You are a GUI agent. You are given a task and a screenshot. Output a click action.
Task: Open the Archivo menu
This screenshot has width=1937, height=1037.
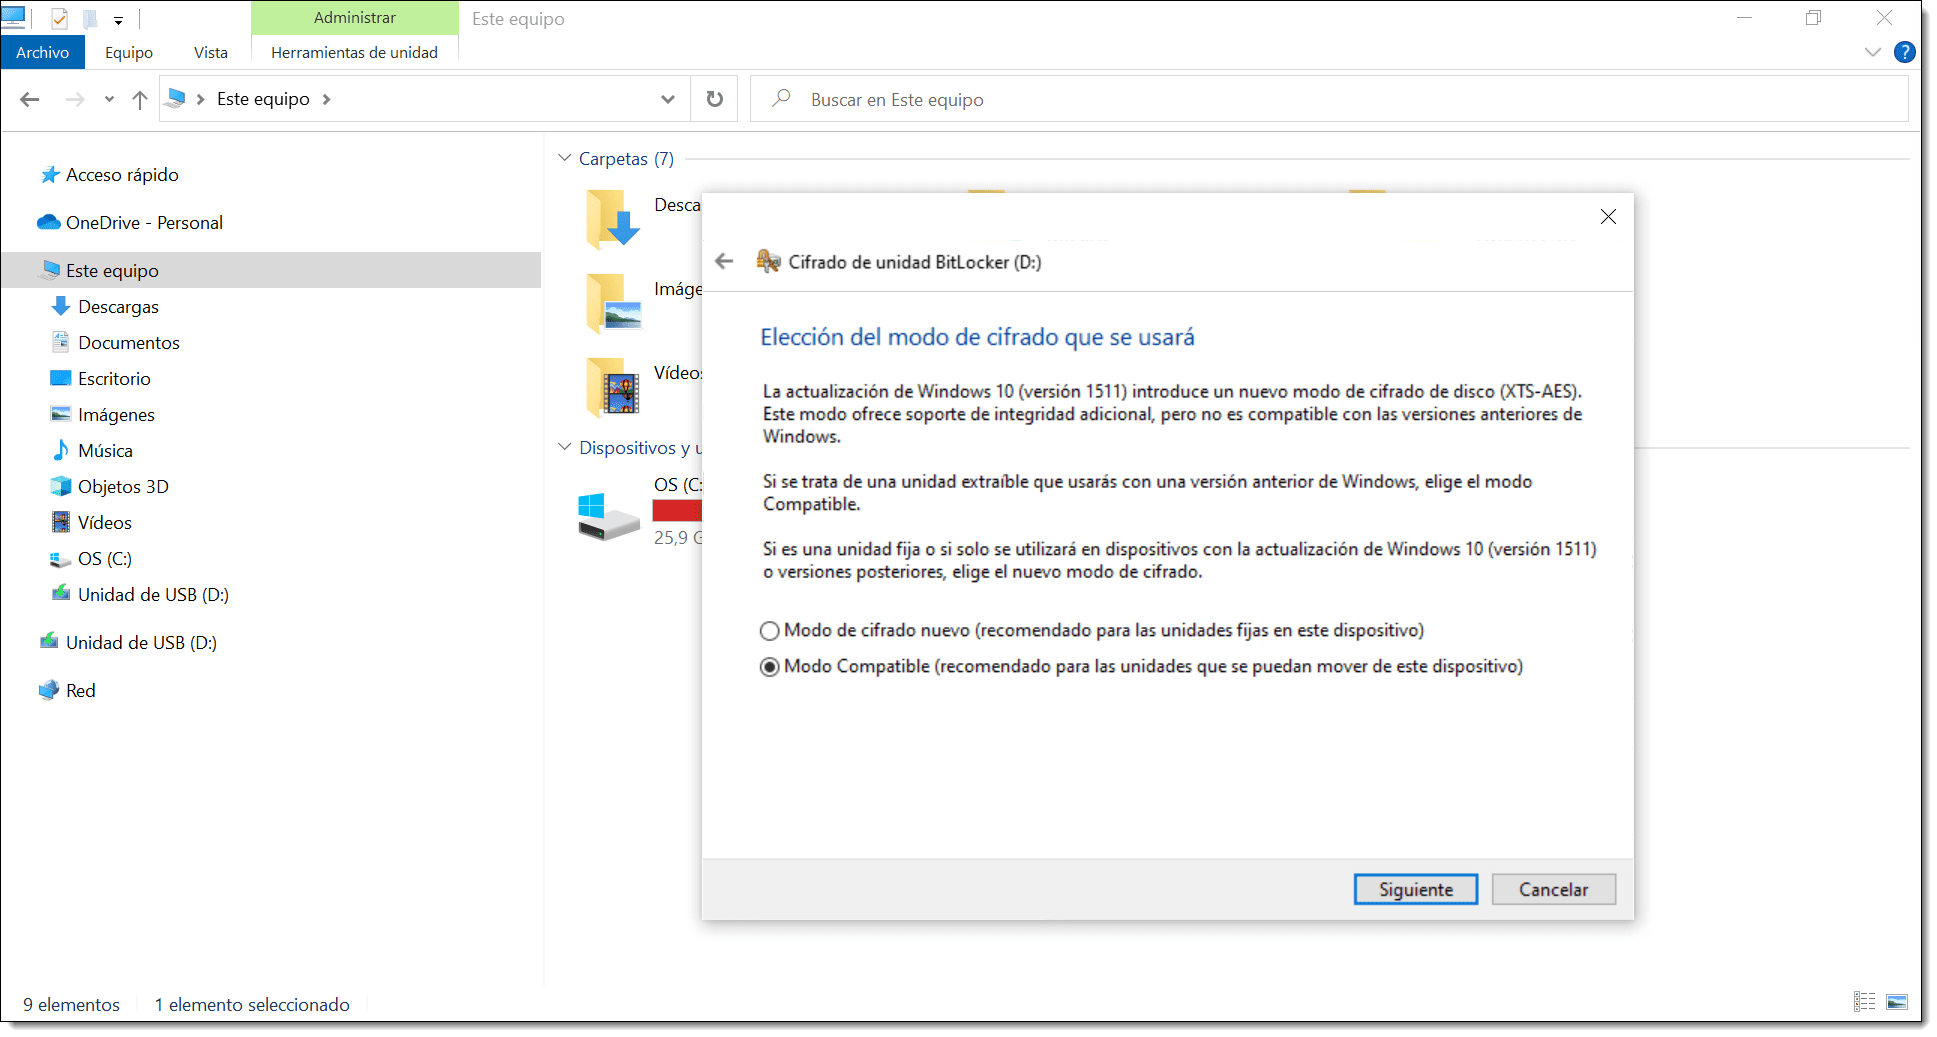(43, 53)
